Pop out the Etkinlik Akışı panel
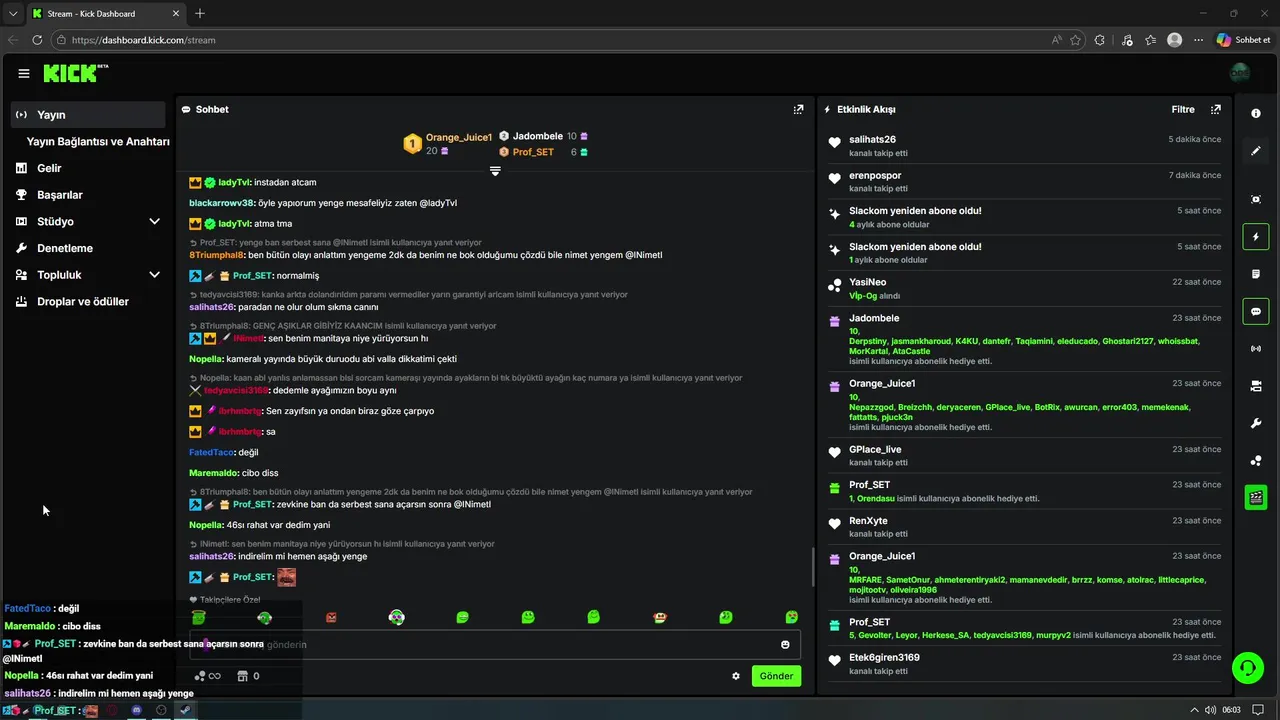 click(x=1215, y=109)
